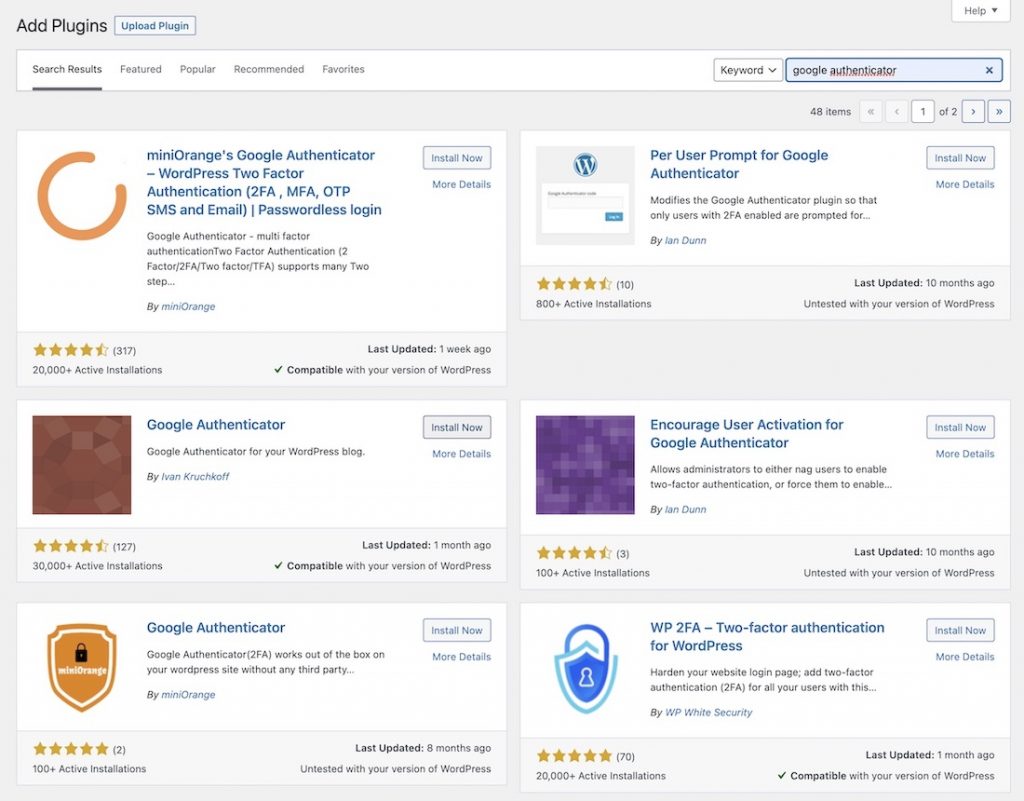
Task: Open the Recommended tab
Action: (x=268, y=69)
